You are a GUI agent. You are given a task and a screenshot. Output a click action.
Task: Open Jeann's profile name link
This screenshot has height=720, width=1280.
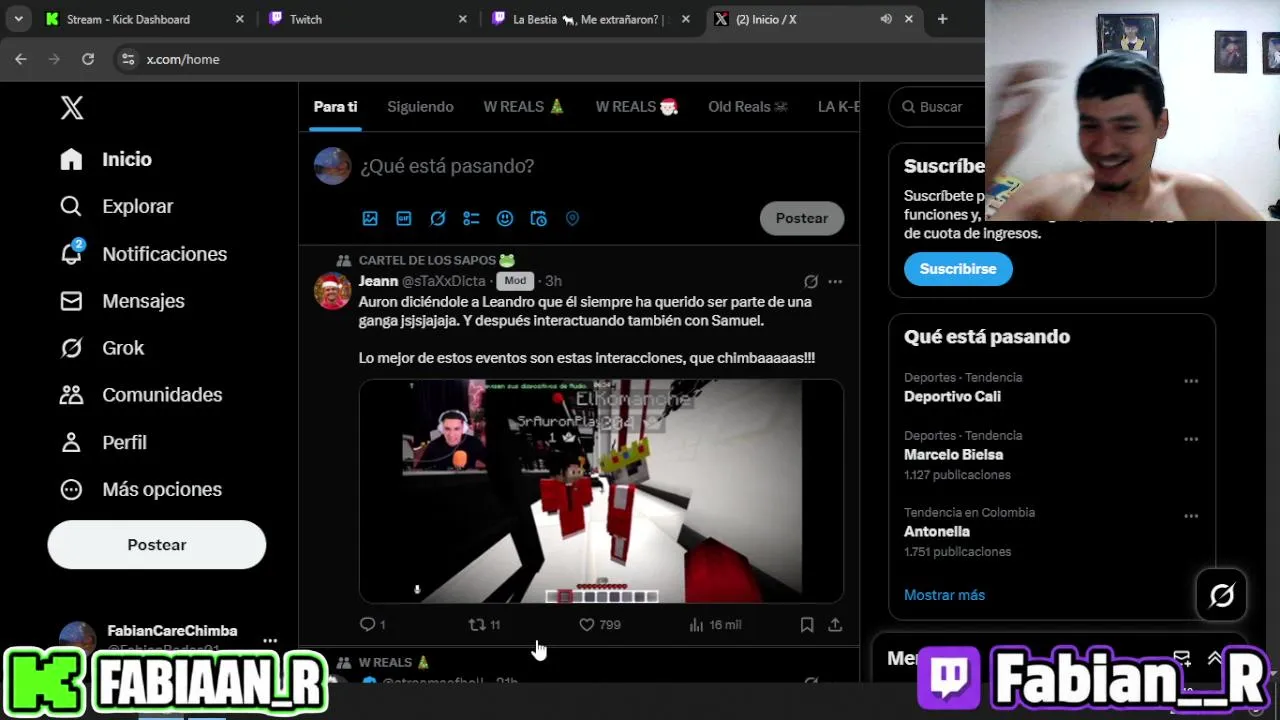(x=378, y=281)
